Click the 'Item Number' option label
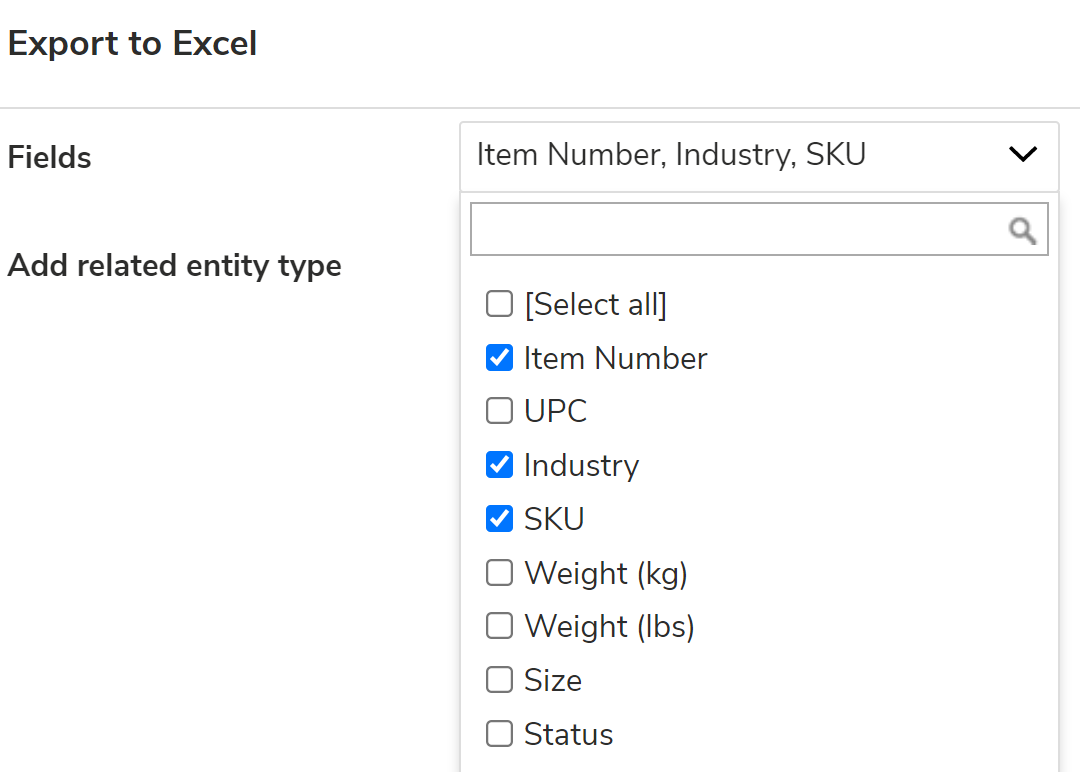Viewport: 1080px width, 772px height. [615, 358]
